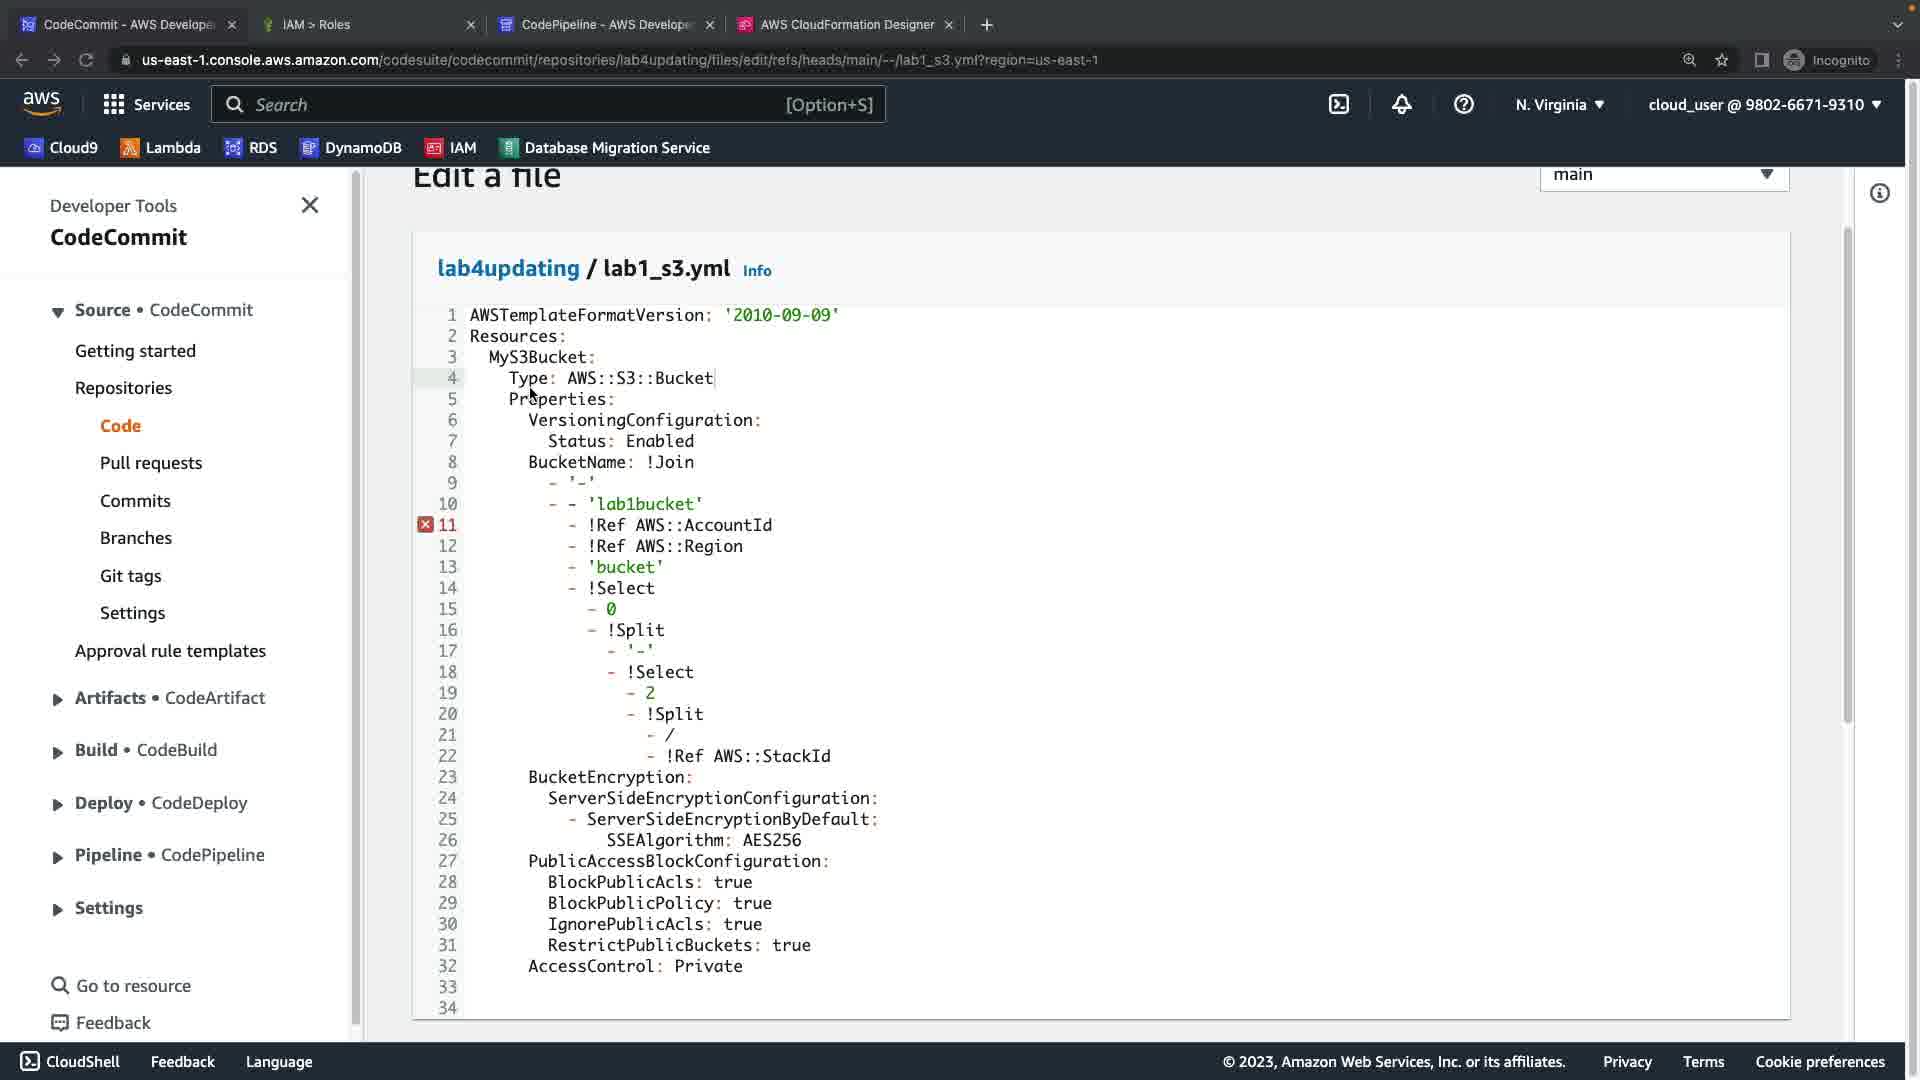Bookmark page with the star icon
Viewport: 1920px width, 1080px height.
click(1721, 60)
